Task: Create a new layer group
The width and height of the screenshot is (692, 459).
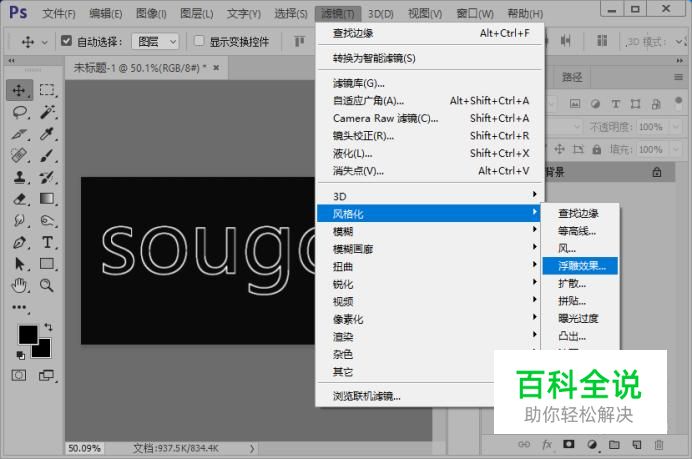Action: tap(614, 444)
